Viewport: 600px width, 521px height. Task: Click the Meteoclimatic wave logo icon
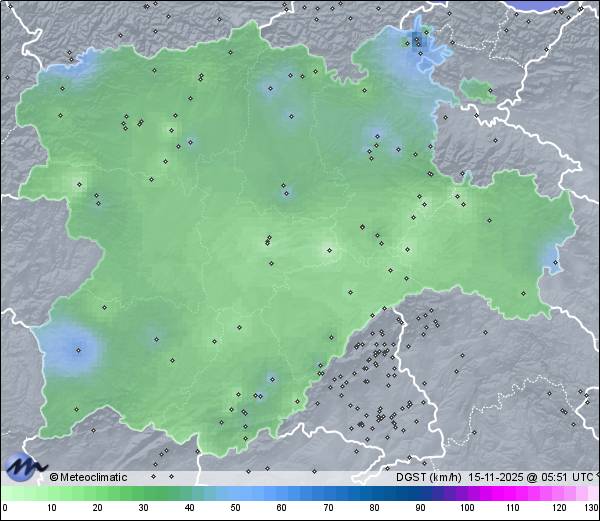tap(24, 467)
